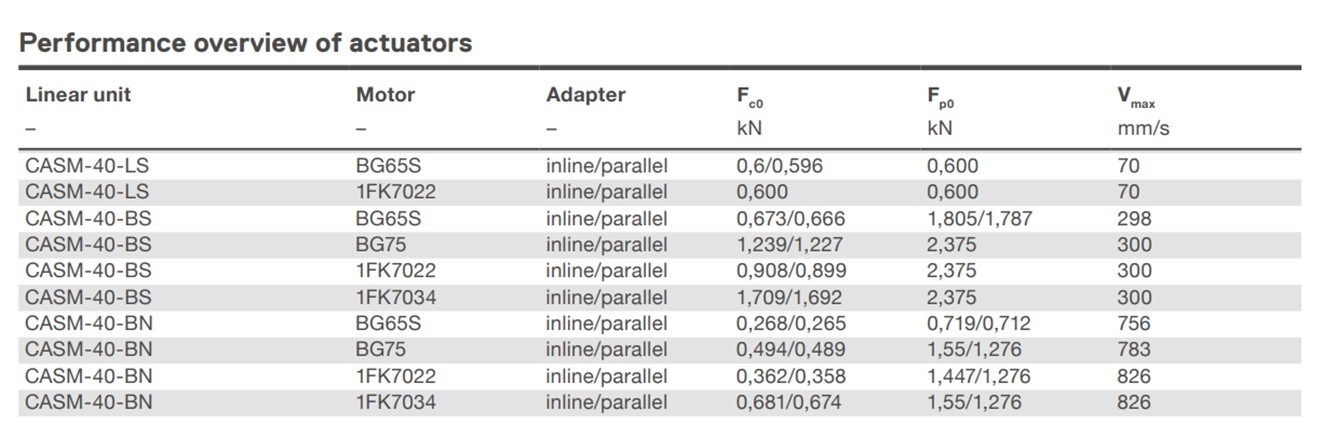Select the "Linear unit" column header
This screenshot has width=1323, height=443.
pyautogui.click(x=78, y=95)
